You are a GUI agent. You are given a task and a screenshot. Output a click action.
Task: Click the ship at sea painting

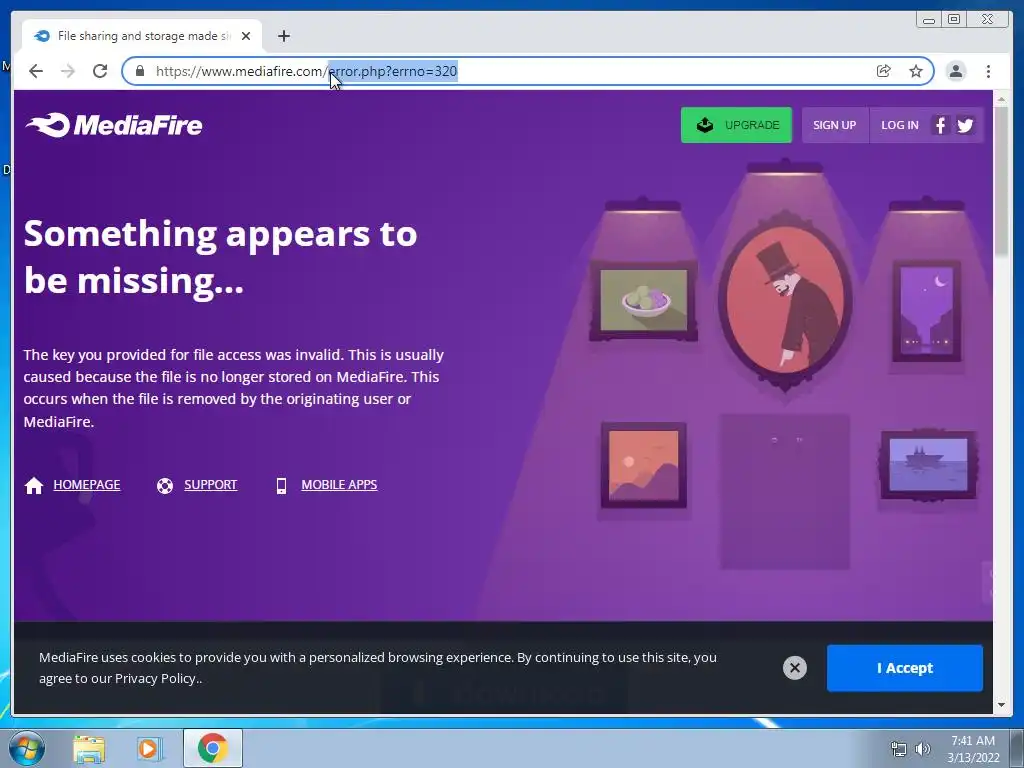(x=928, y=464)
